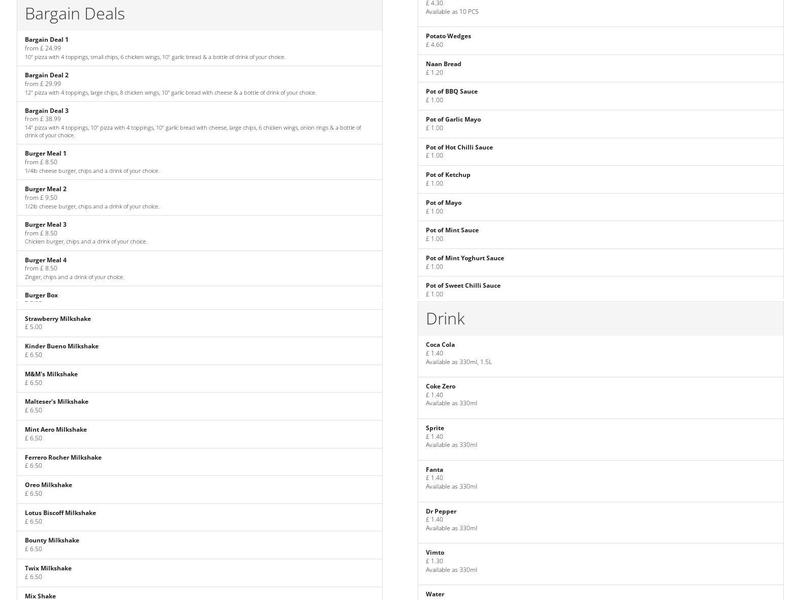Add Burger Meal 2 to order

(200, 197)
